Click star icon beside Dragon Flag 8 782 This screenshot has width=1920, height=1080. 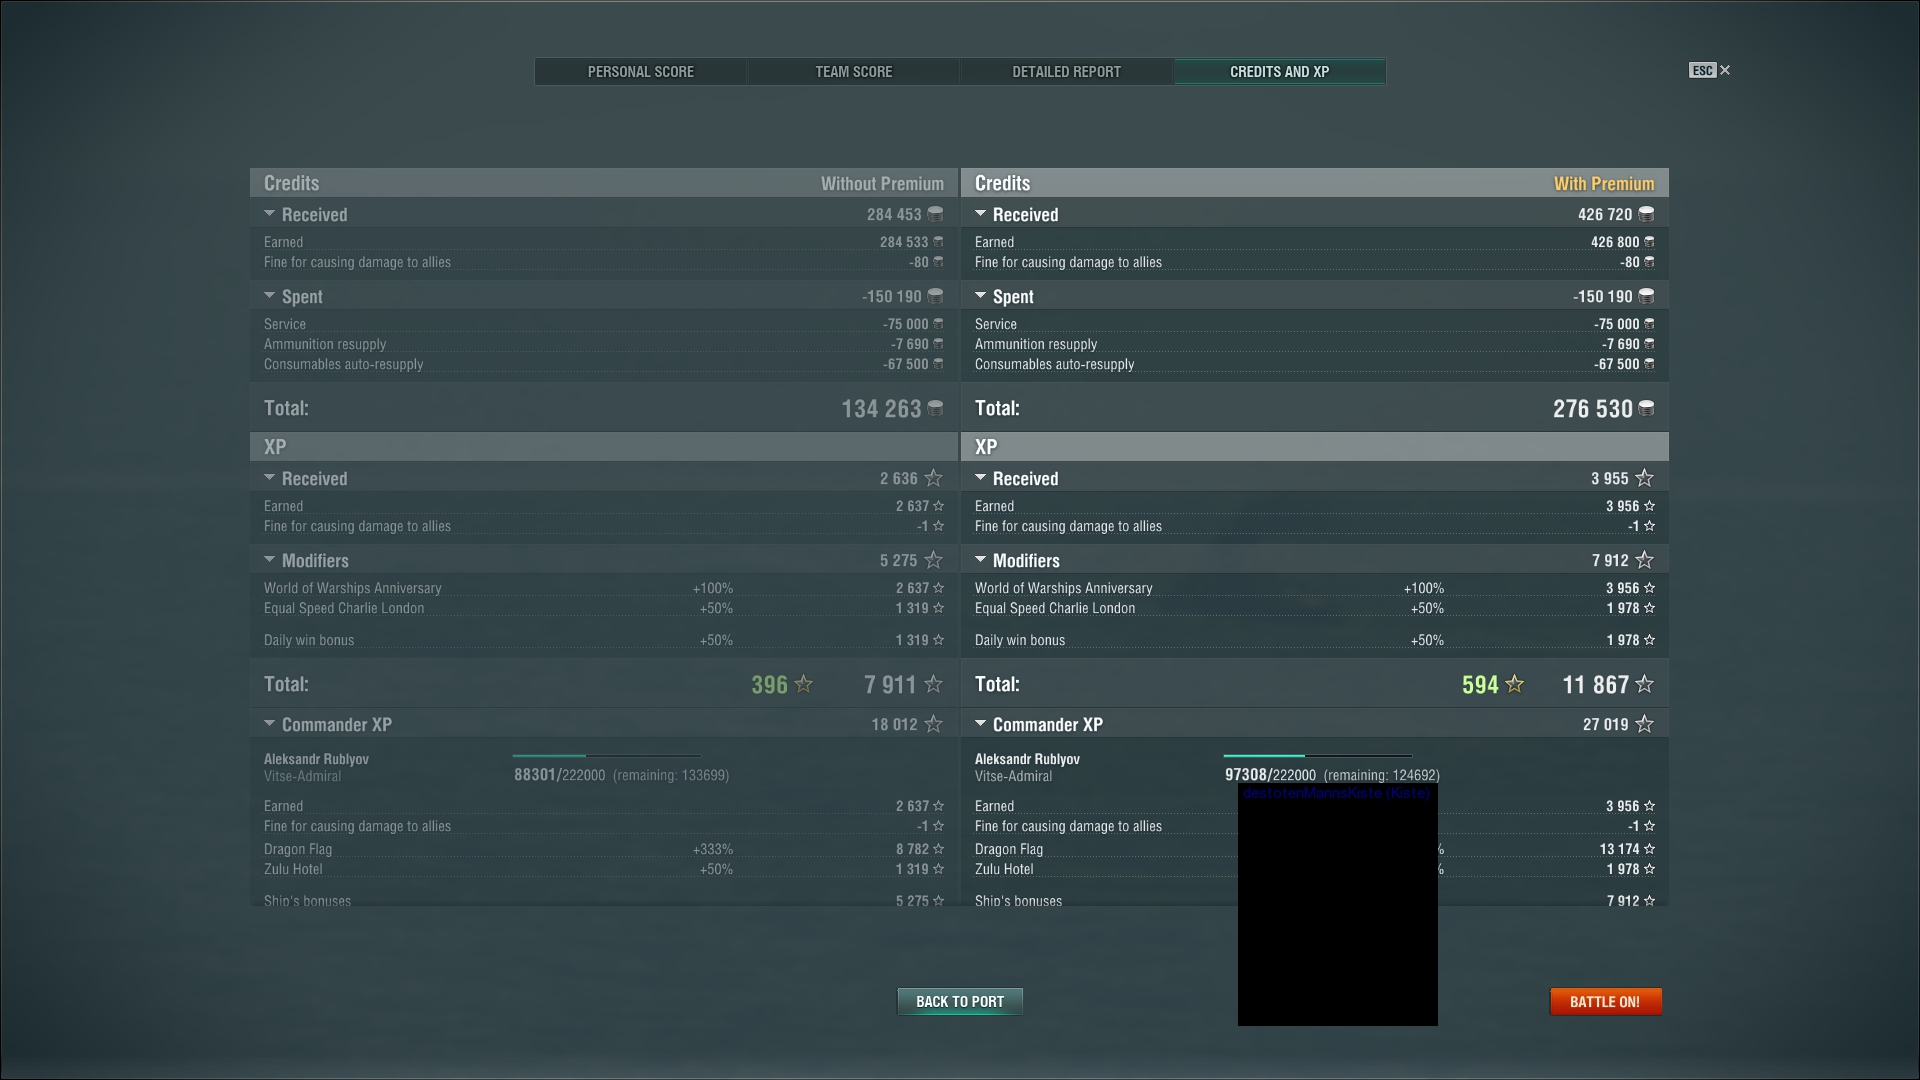(x=938, y=849)
